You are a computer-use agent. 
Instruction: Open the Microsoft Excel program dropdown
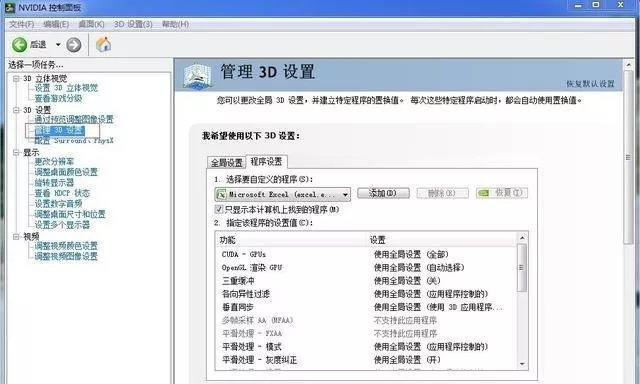(x=282, y=194)
